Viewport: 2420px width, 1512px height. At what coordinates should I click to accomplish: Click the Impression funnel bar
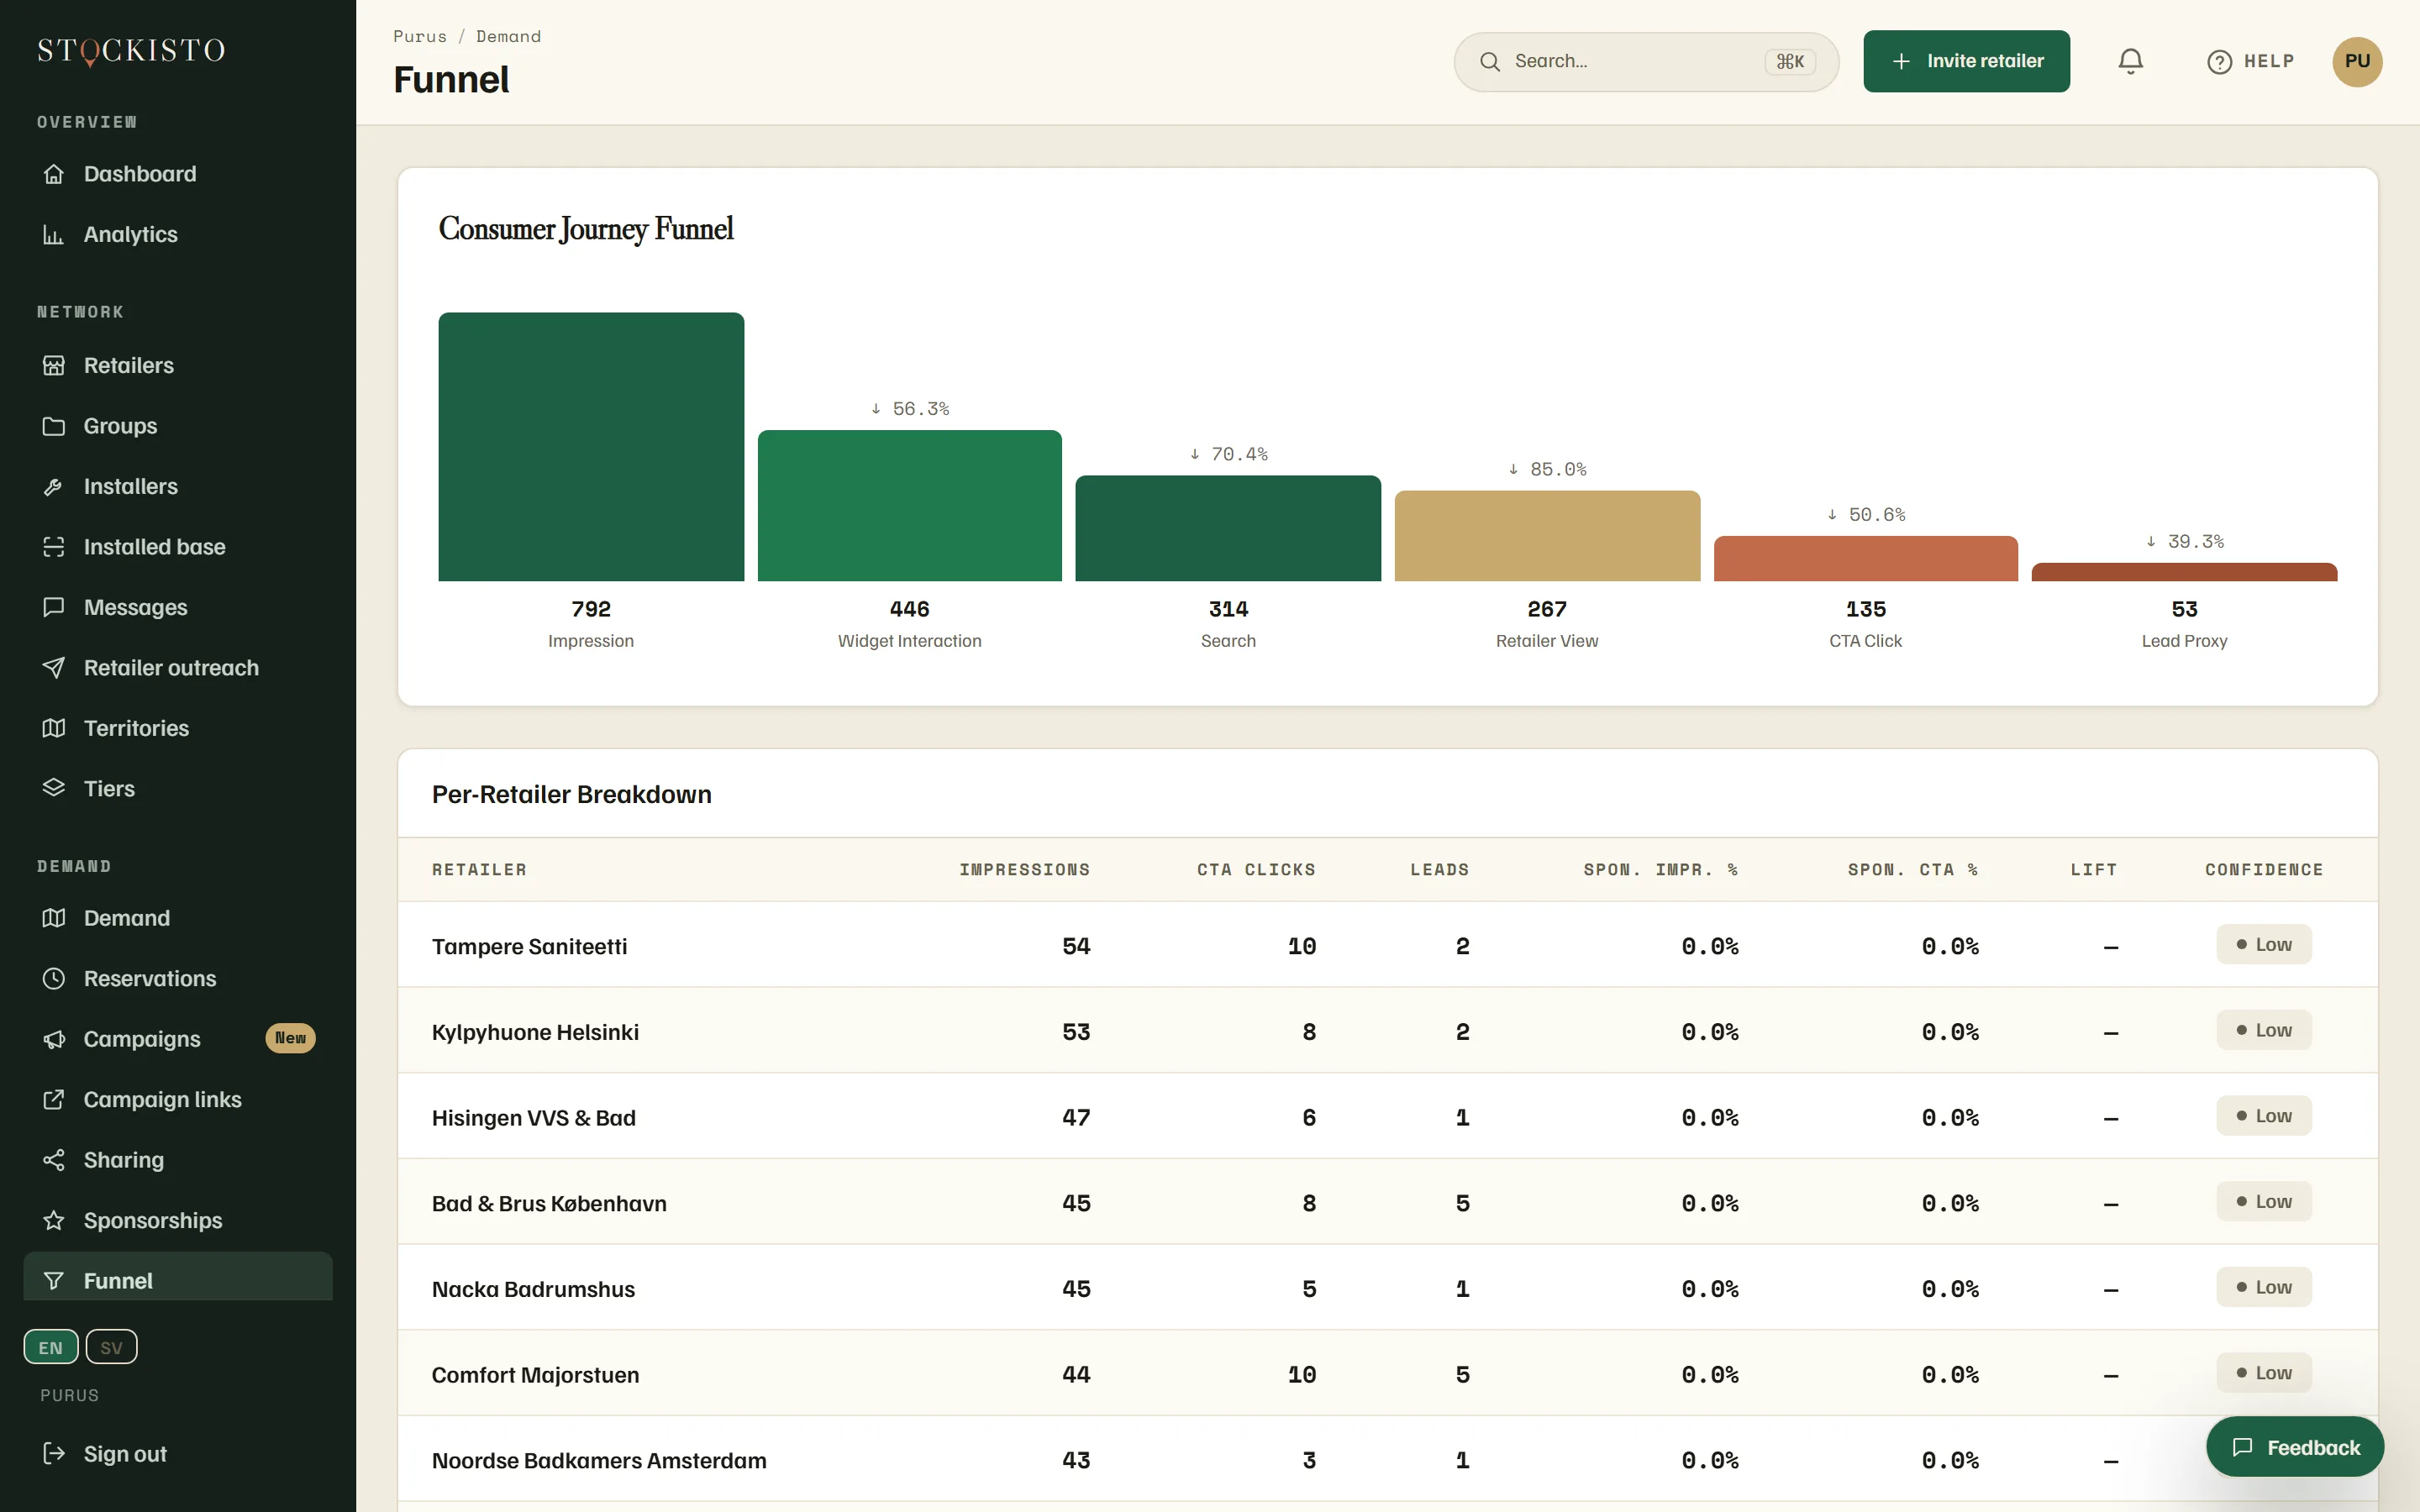(591, 447)
